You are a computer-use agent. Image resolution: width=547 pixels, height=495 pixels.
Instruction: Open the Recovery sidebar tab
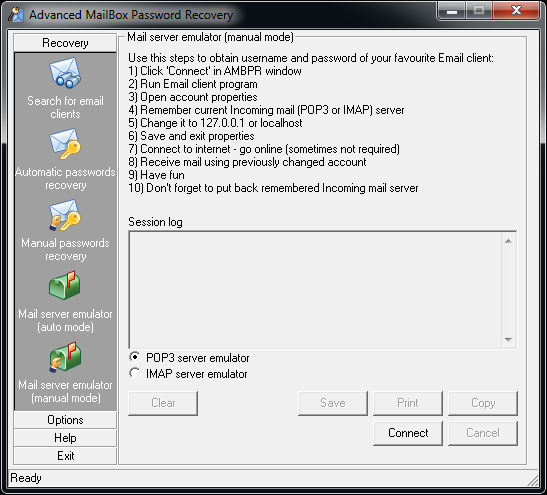click(x=65, y=43)
